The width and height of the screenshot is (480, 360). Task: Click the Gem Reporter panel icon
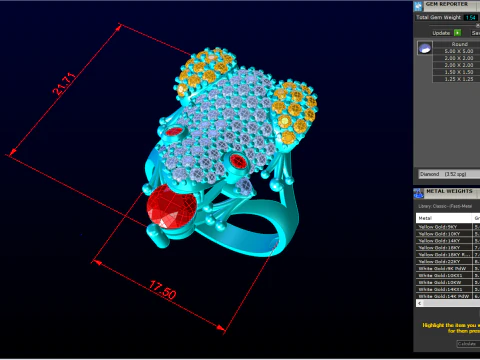[x=418, y=6]
